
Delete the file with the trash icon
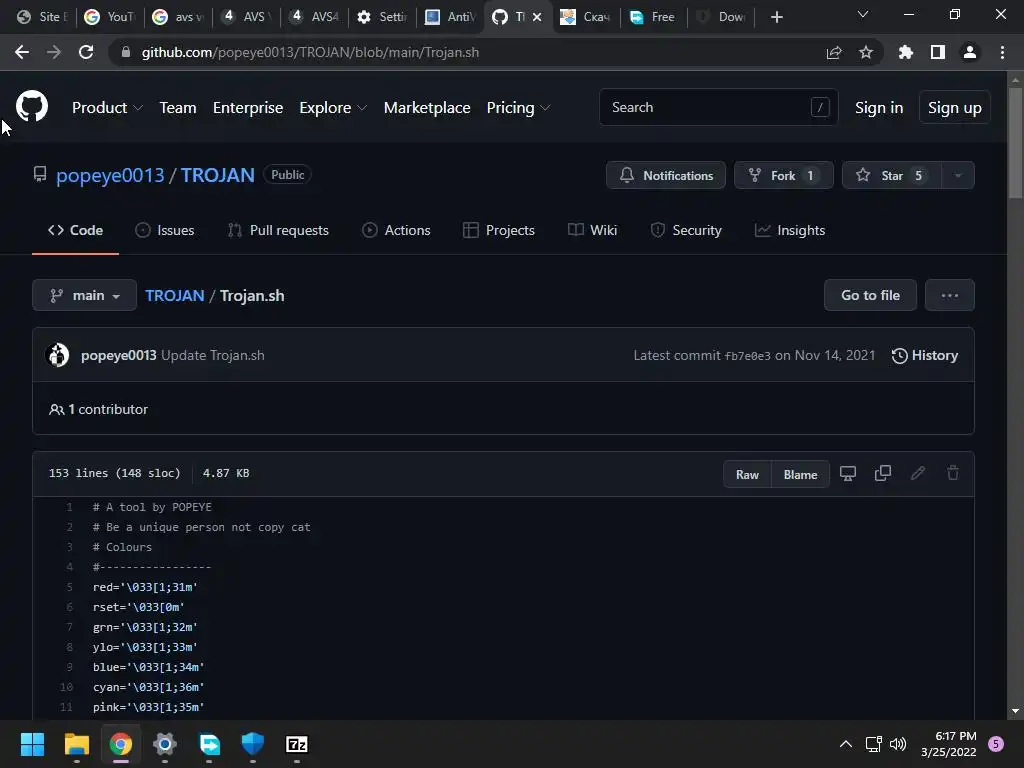coord(953,473)
